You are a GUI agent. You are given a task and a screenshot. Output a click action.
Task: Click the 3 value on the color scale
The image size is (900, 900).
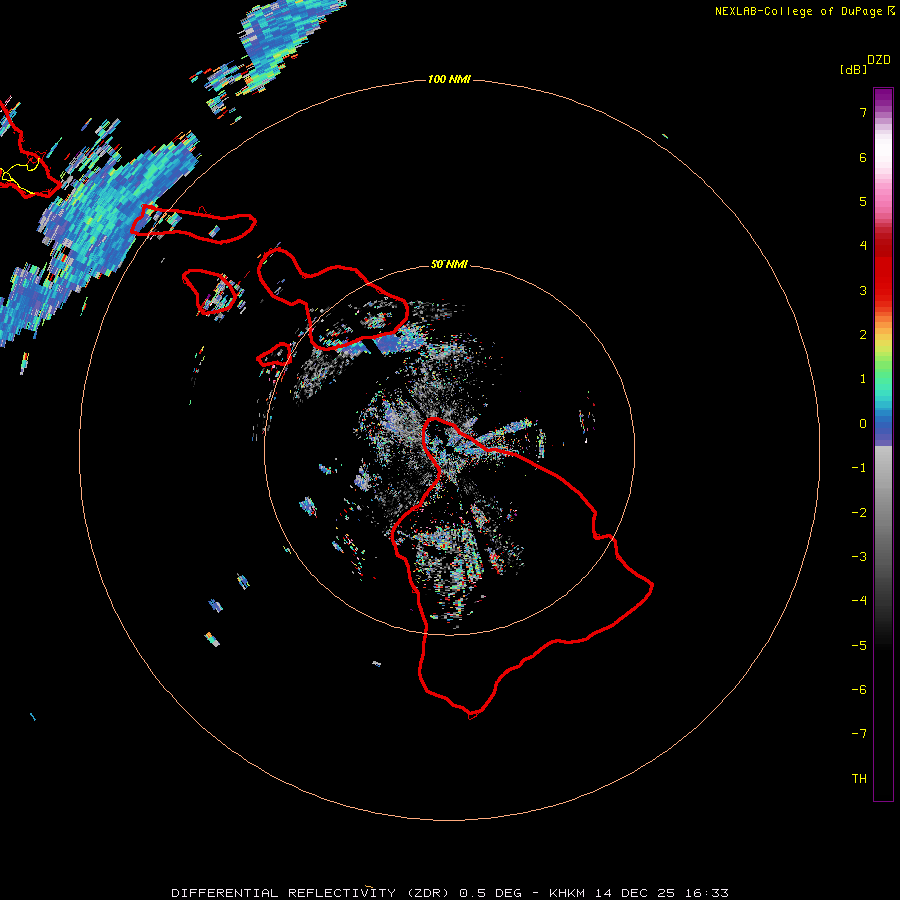tap(863, 290)
